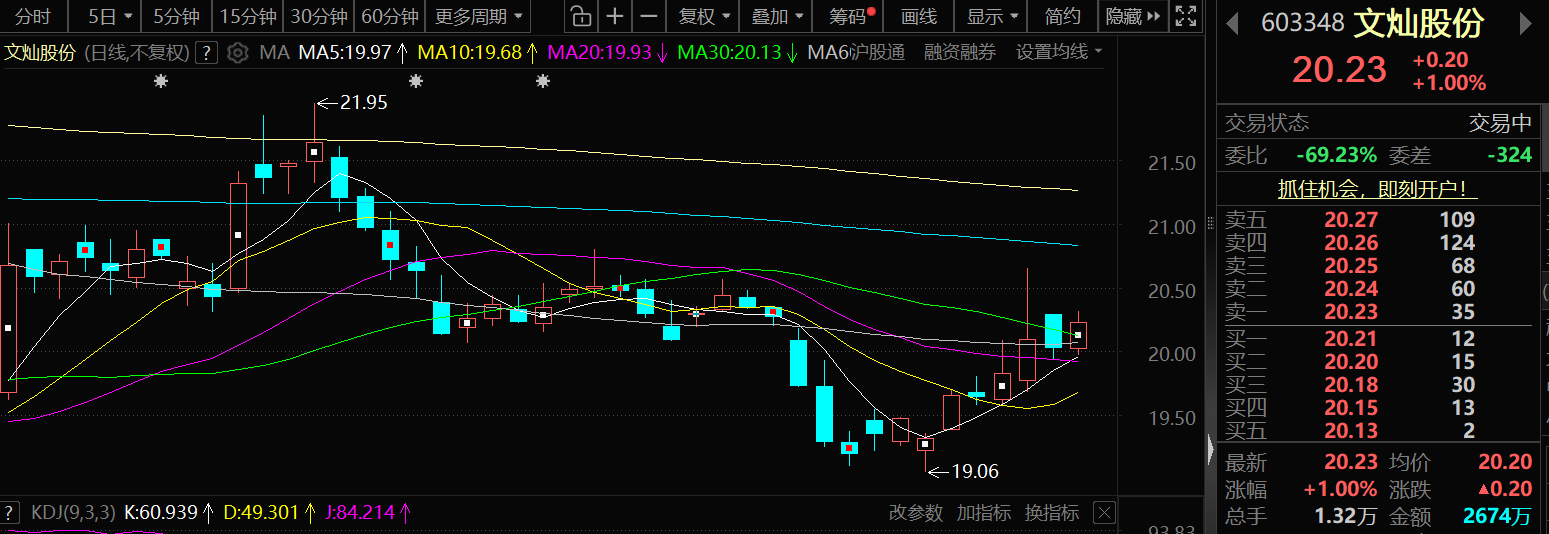Toggle the 简约 simple view mode

[x=1062, y=16]
